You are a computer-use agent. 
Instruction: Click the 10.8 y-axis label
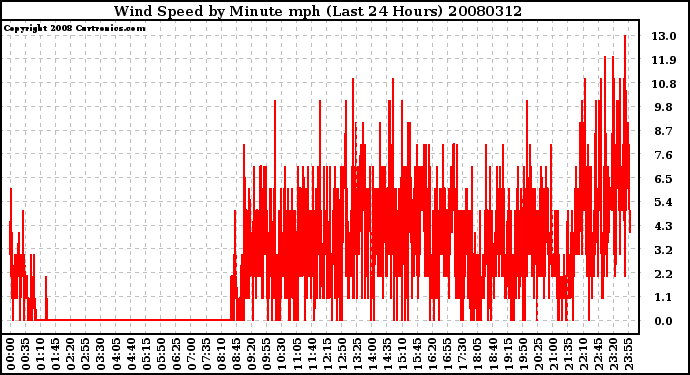664,84
